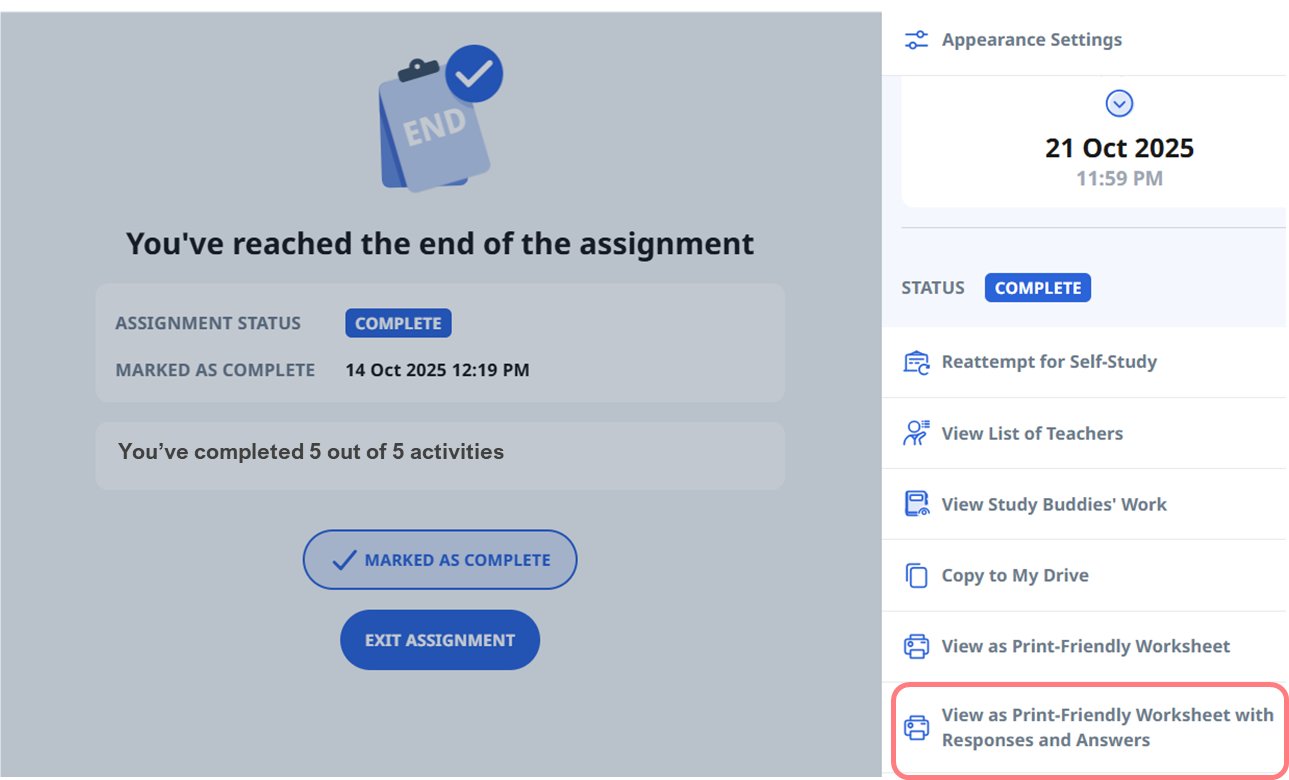Expand the circled chevron above the due date
Screen dimensions: 1289x780
(1119, 103)
